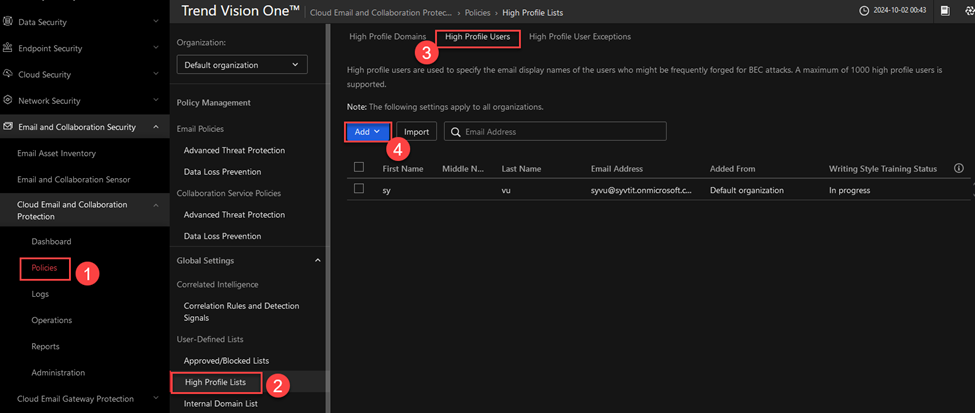
Task: Open the documentation book icon in header
Action: coord(945,11)
